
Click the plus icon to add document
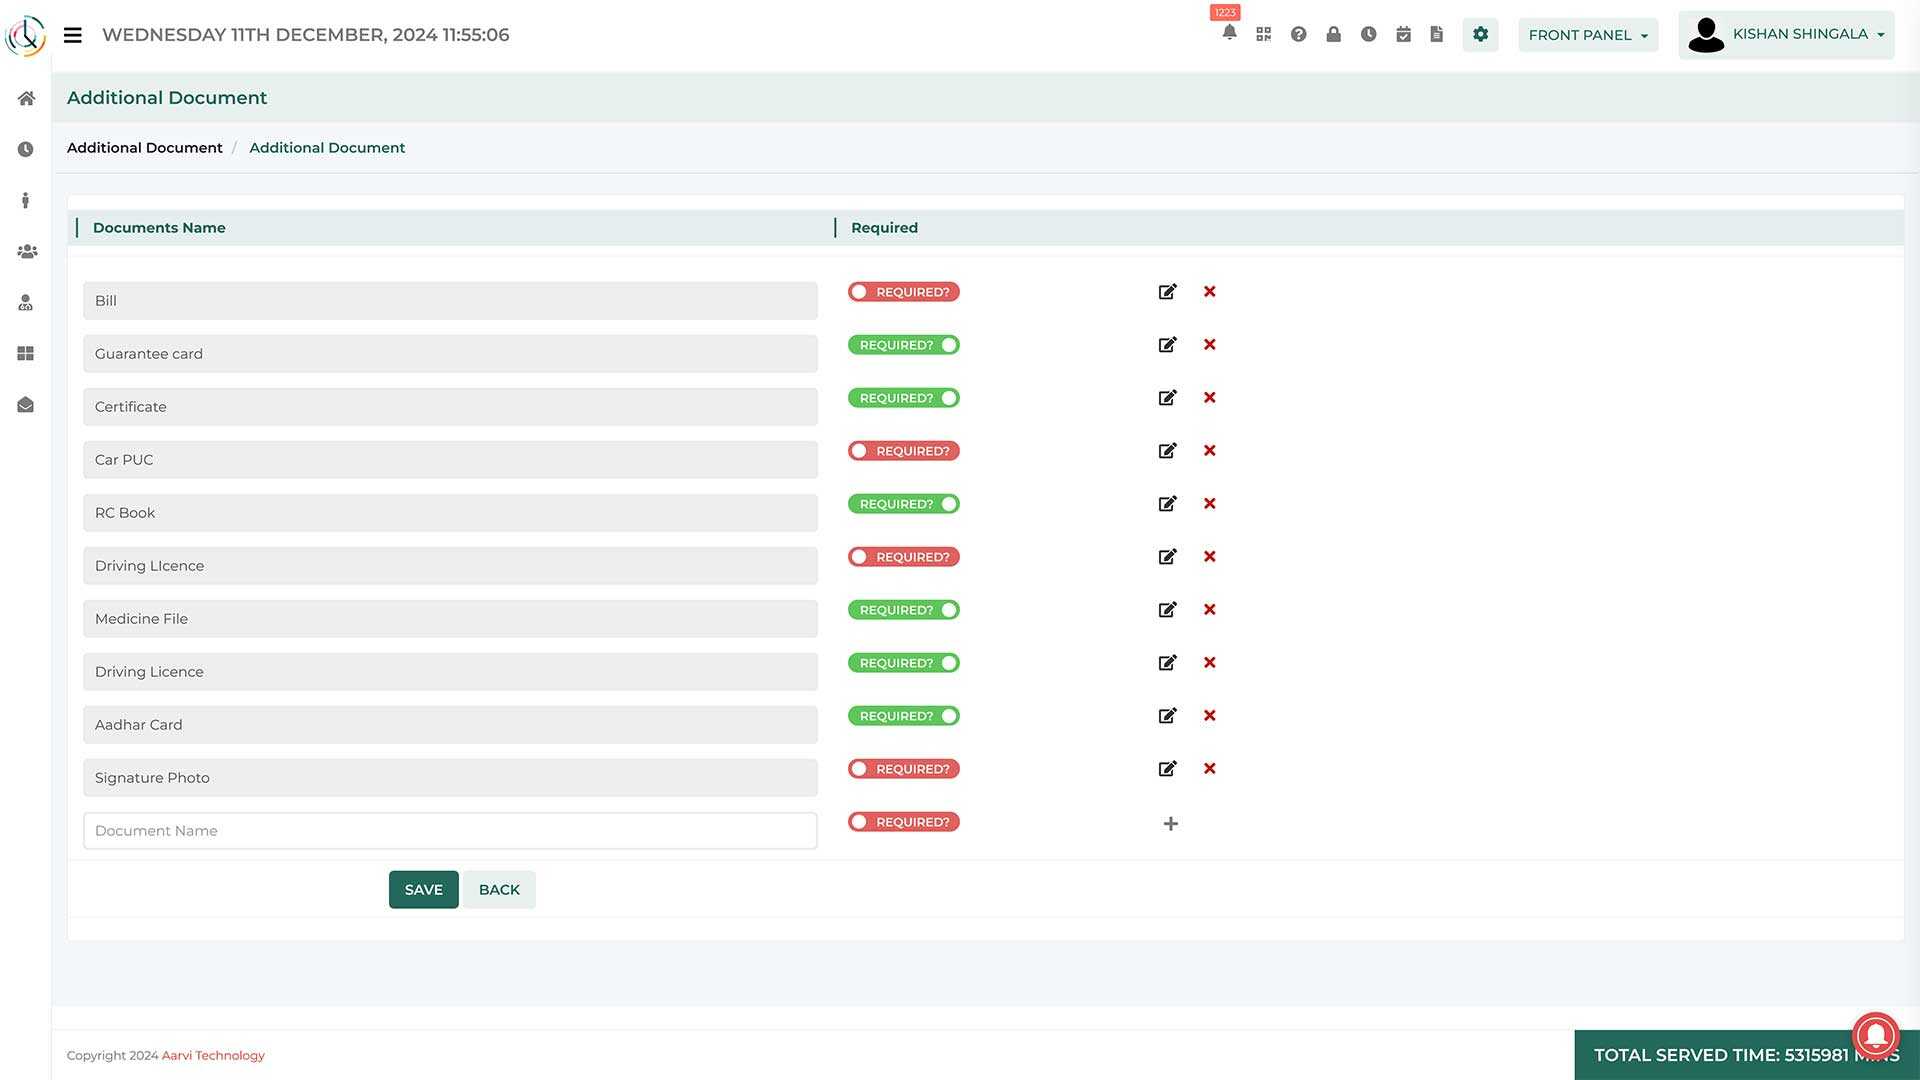coord(1170,824)
